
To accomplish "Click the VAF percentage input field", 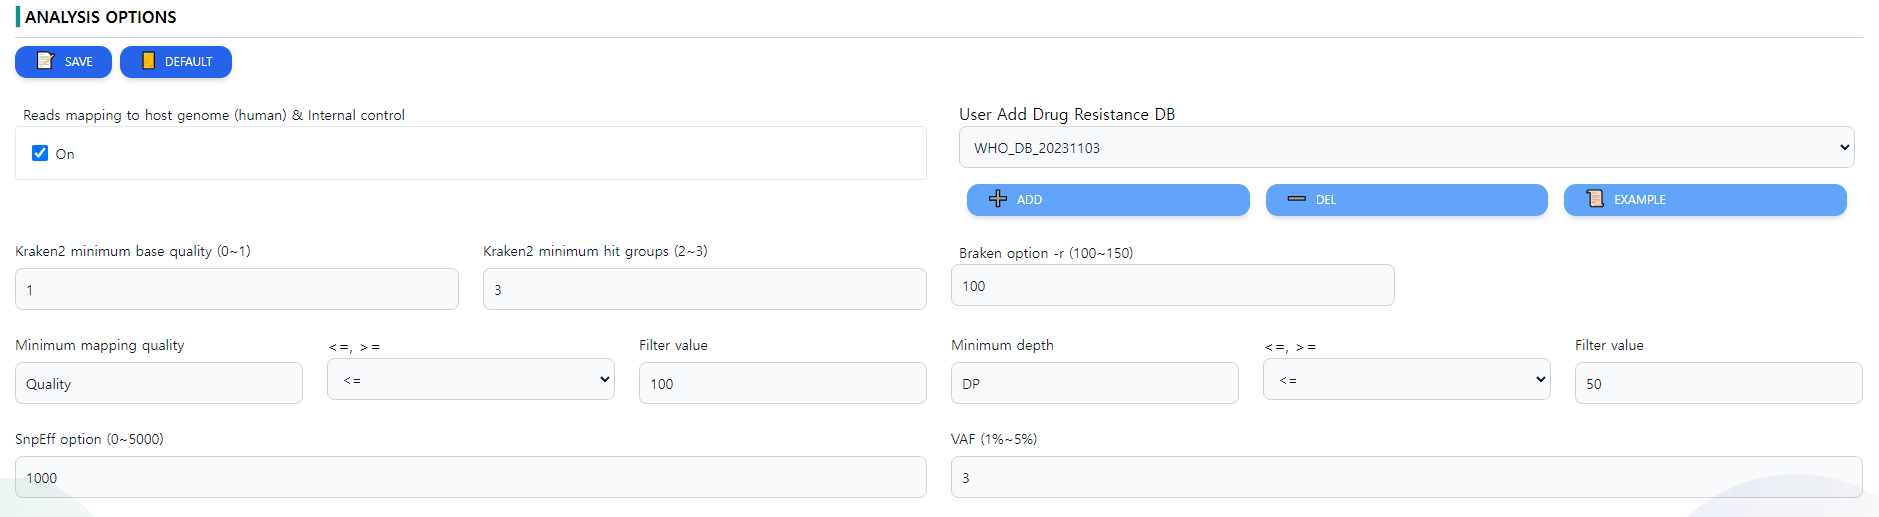I will (x=1407, y=477).
